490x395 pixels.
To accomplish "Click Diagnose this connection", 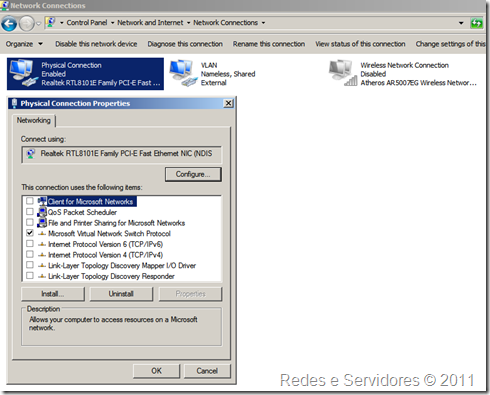I will coord(185,44).
